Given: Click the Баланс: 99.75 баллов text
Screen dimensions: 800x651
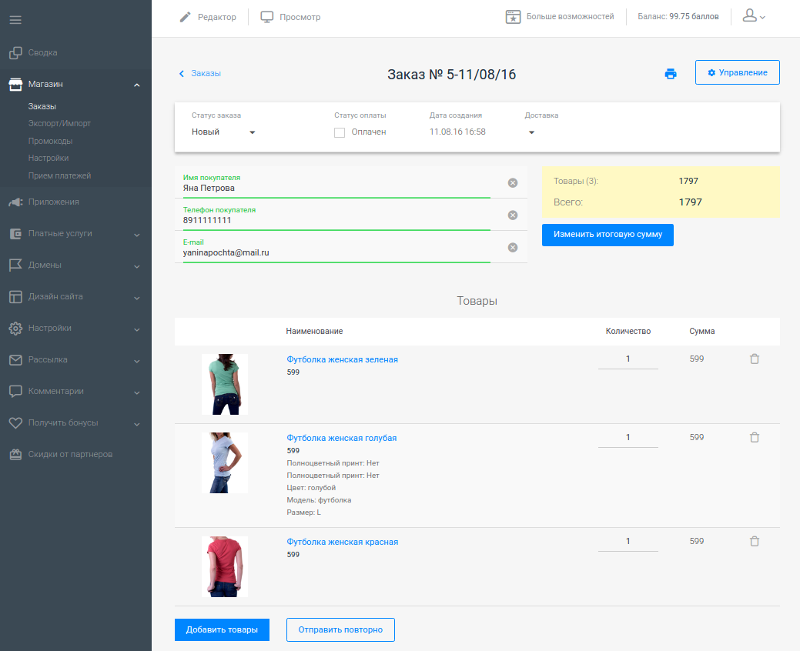Looking at the screenshot, I should point(678,17).
